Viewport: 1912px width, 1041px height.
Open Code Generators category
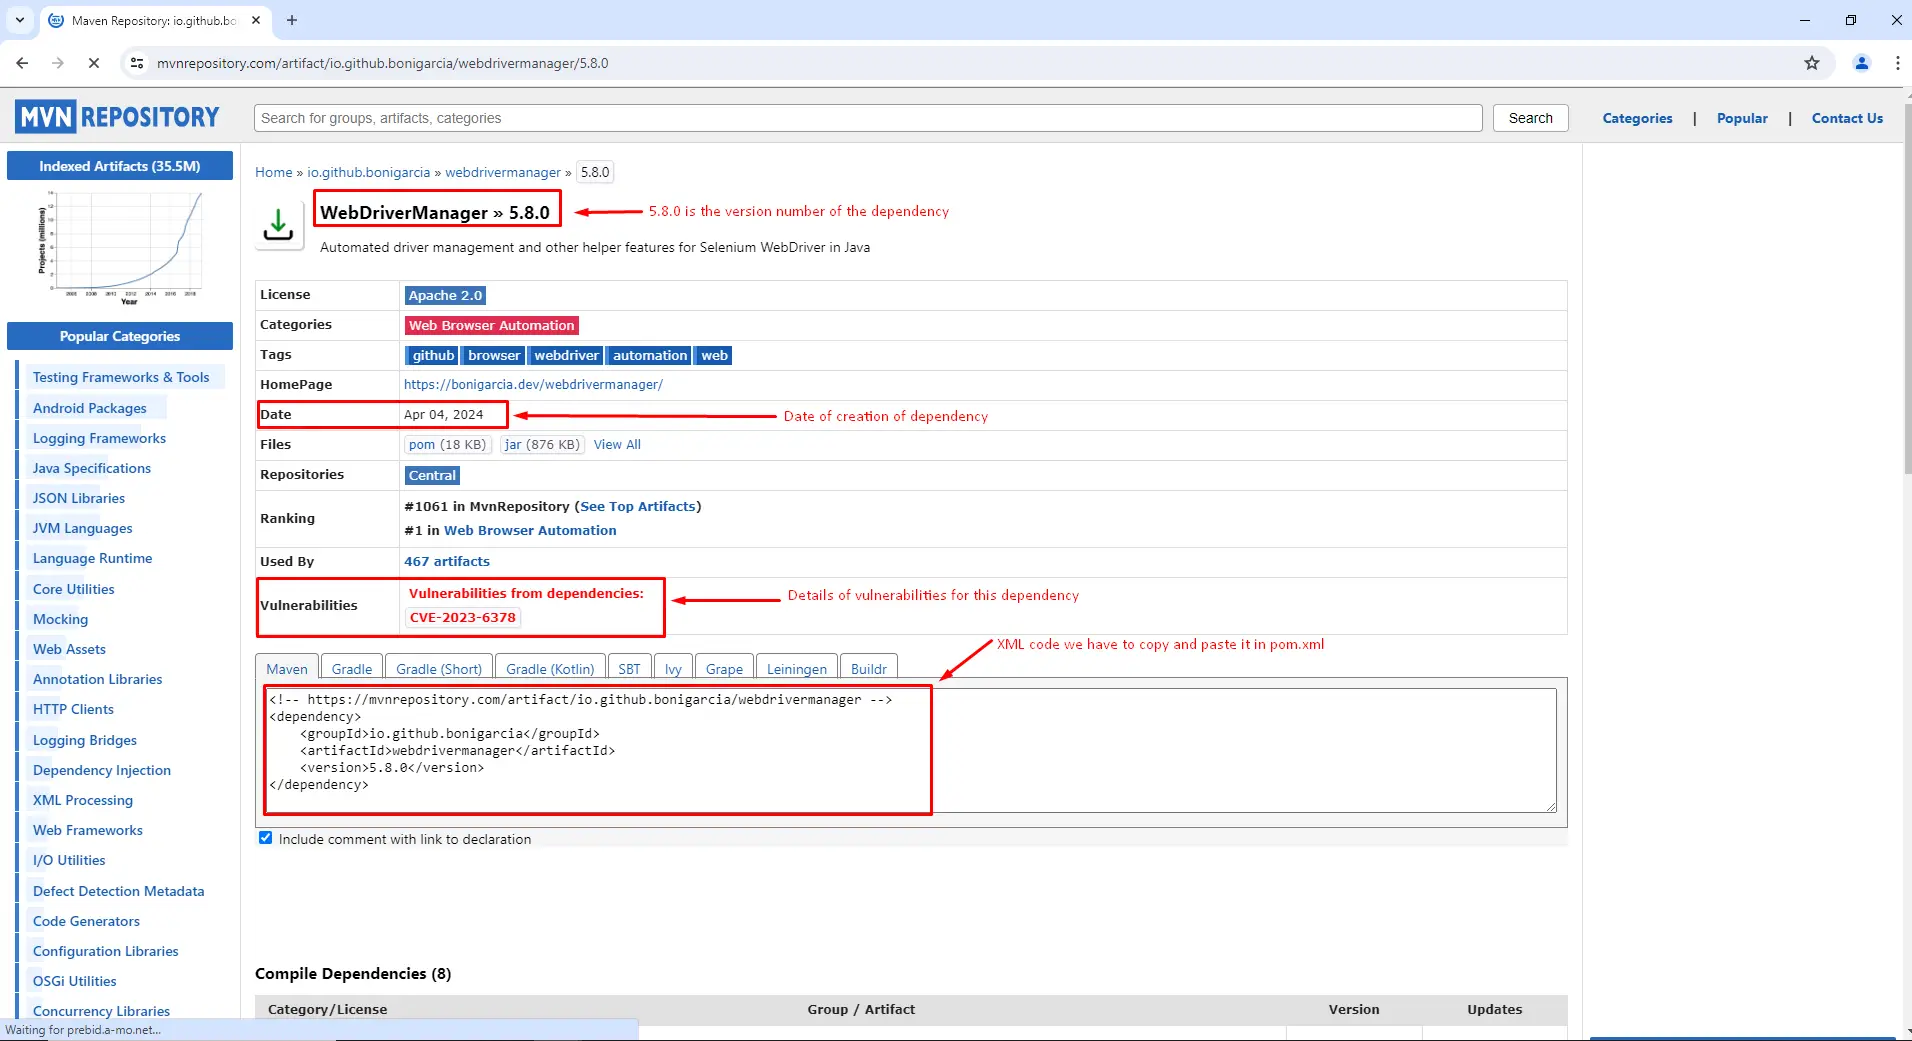tap(86, 921)
